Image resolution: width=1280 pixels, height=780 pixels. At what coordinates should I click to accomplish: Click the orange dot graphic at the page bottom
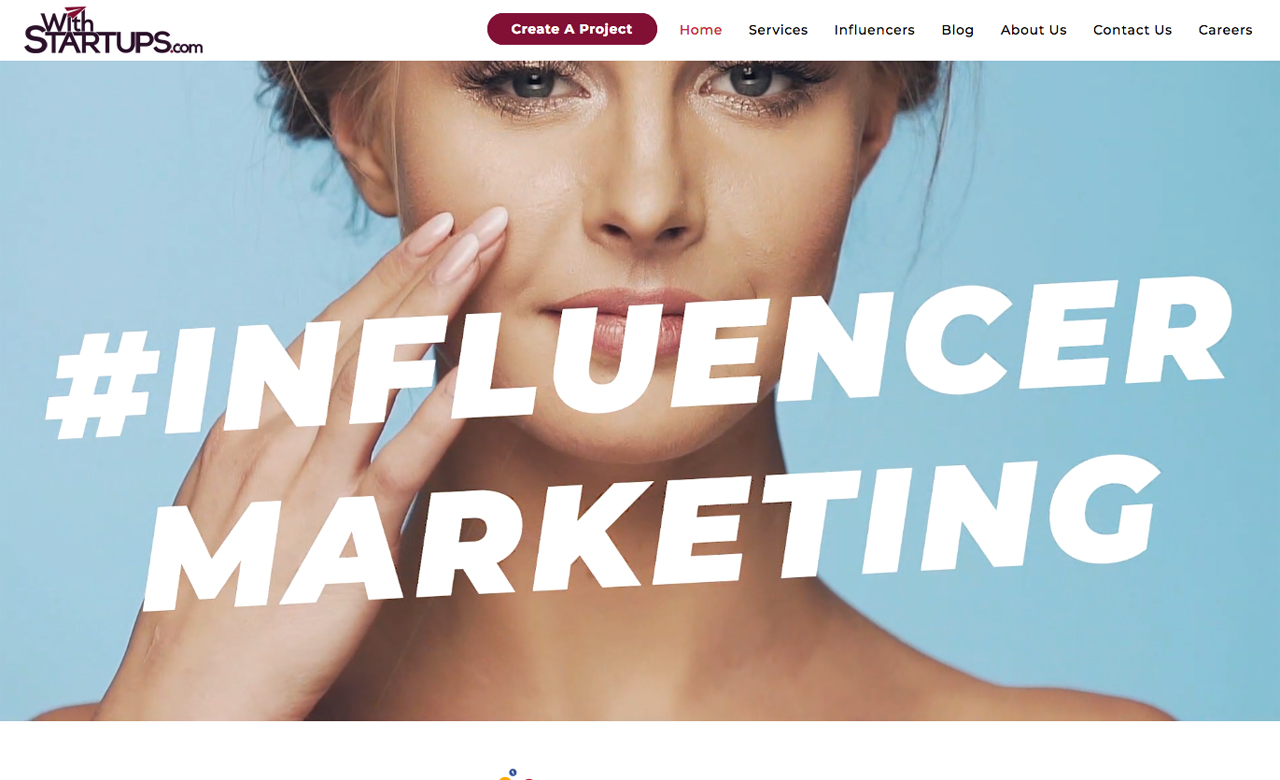[x=504, y=777]
